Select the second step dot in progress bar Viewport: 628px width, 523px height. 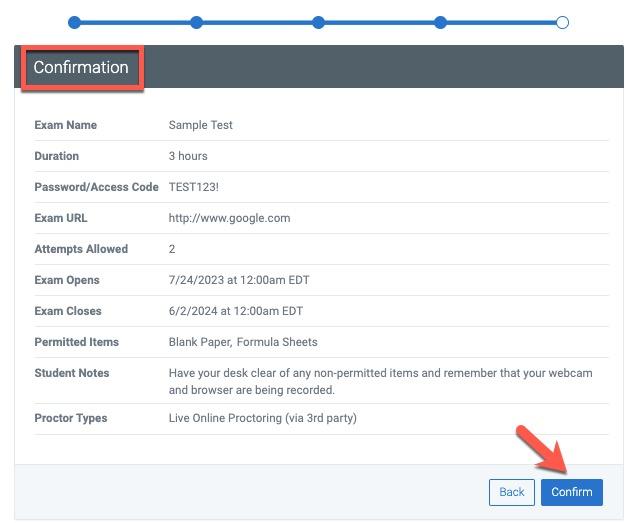196,22
